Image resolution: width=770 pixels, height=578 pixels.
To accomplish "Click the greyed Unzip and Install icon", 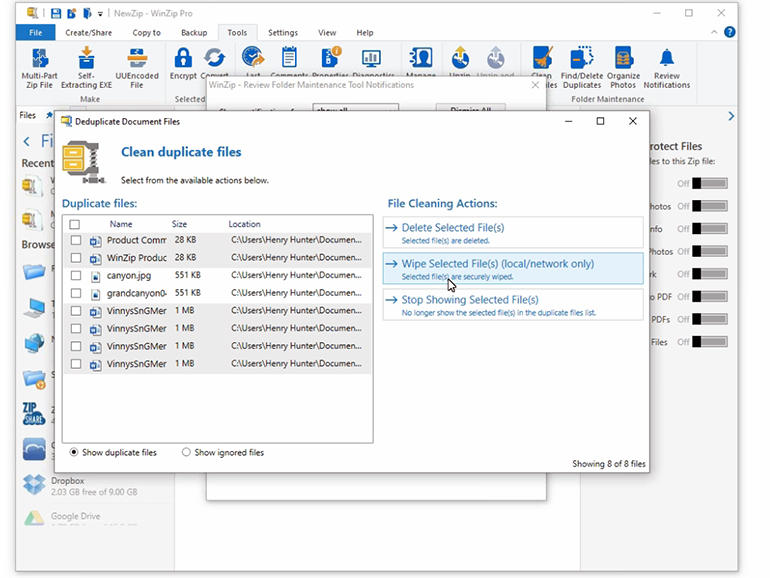I will point(496,58).
